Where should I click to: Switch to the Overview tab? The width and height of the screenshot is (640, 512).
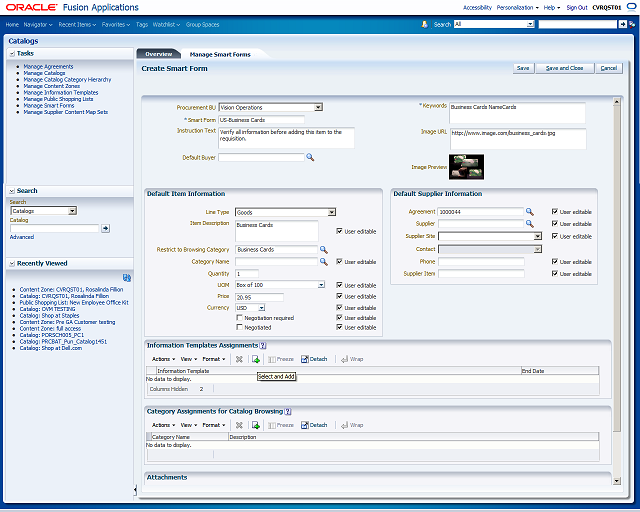(x=158, y=54)
